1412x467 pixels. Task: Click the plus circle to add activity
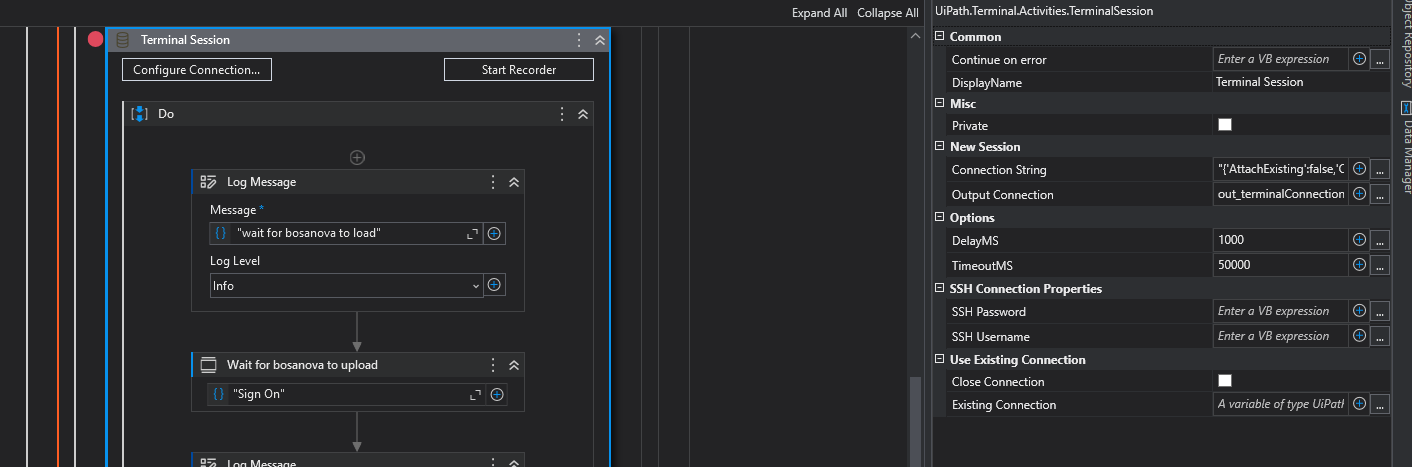[357, 157]
